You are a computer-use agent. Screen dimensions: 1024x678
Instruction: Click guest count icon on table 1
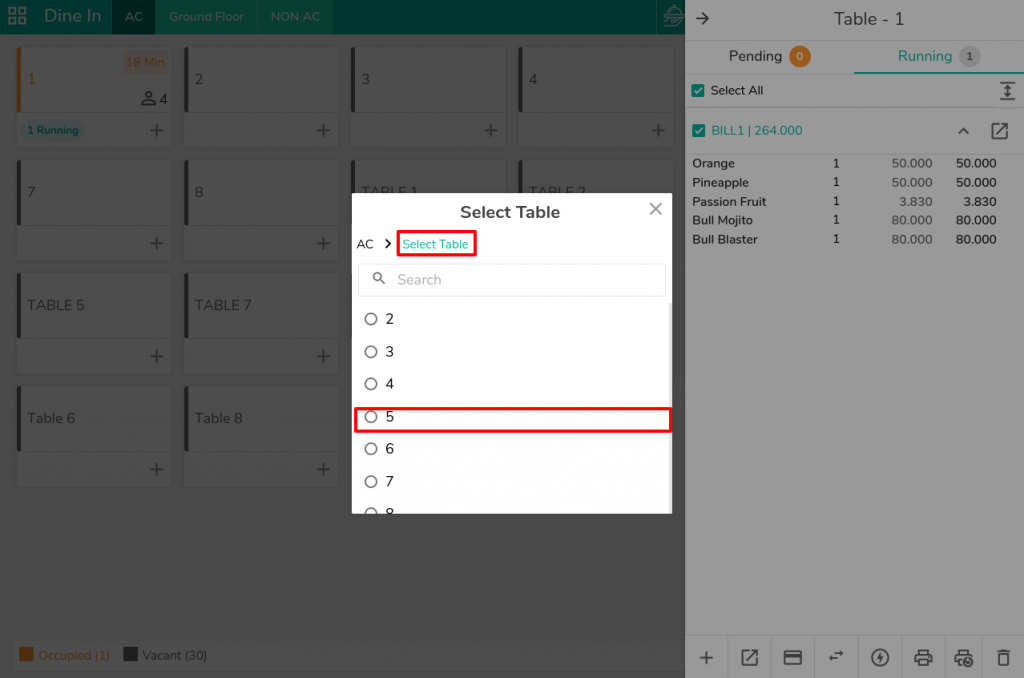tap(148, 99)
